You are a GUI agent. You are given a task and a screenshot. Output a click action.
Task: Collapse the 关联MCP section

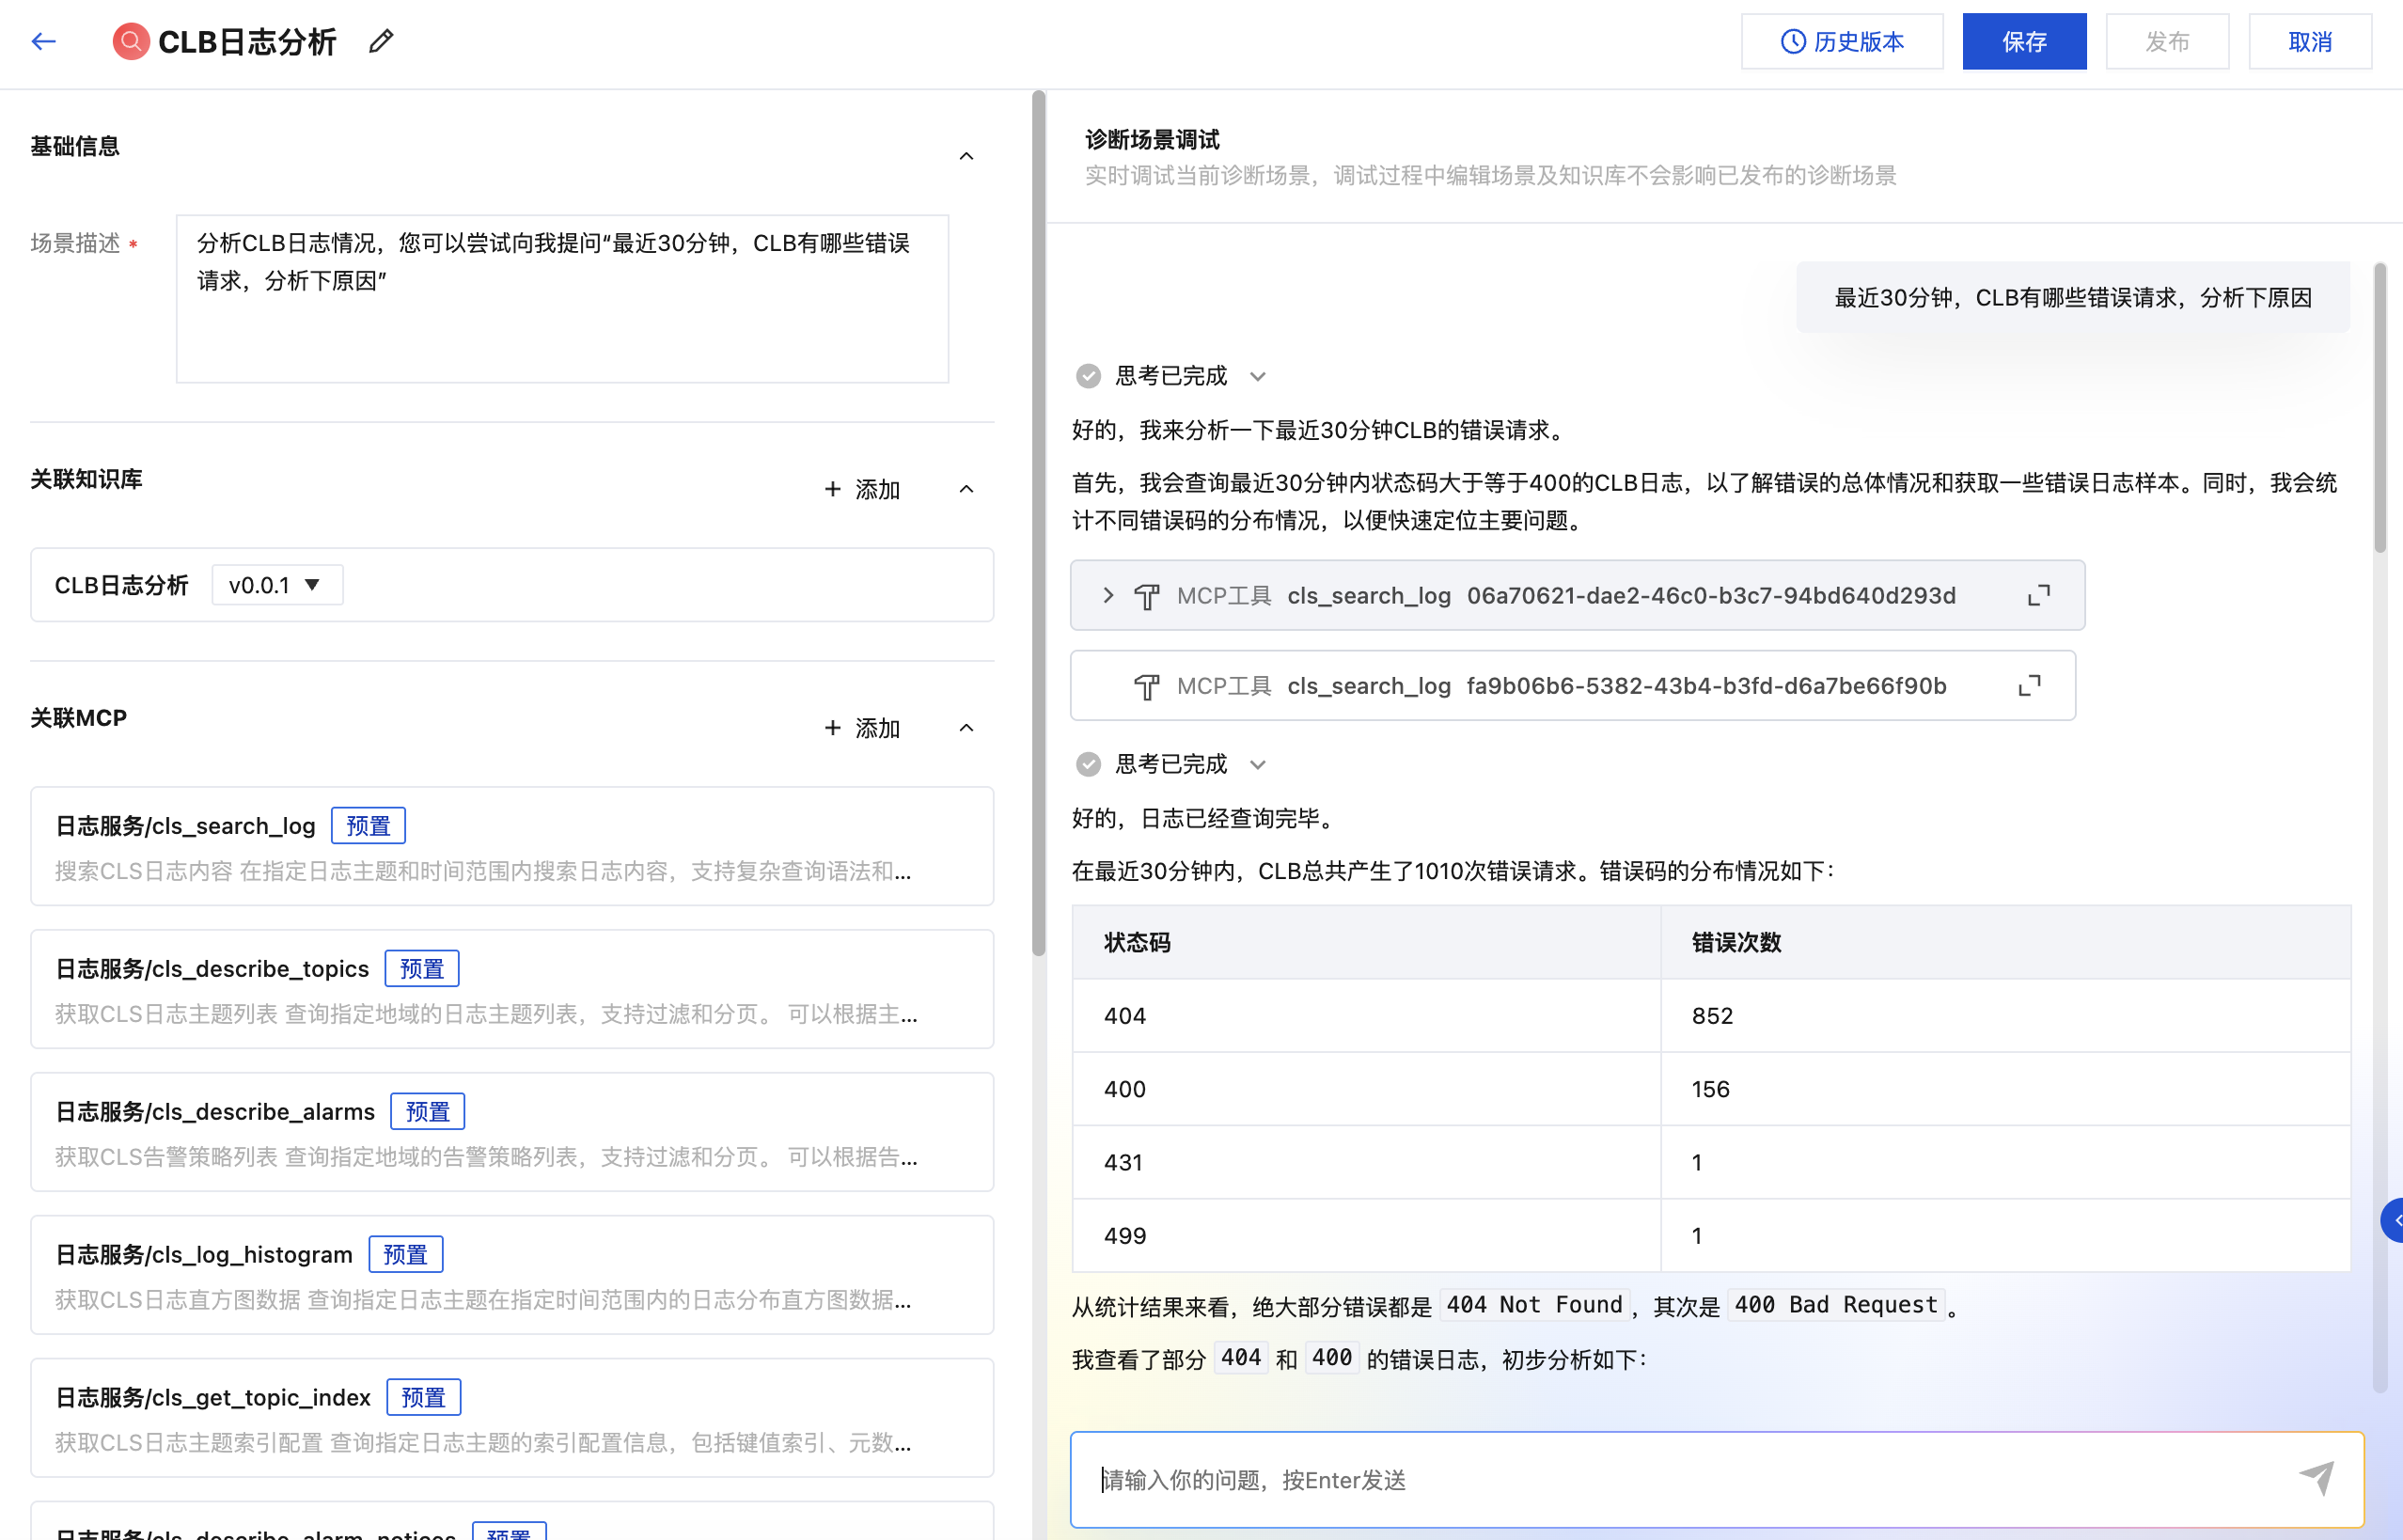coord(966,728)
